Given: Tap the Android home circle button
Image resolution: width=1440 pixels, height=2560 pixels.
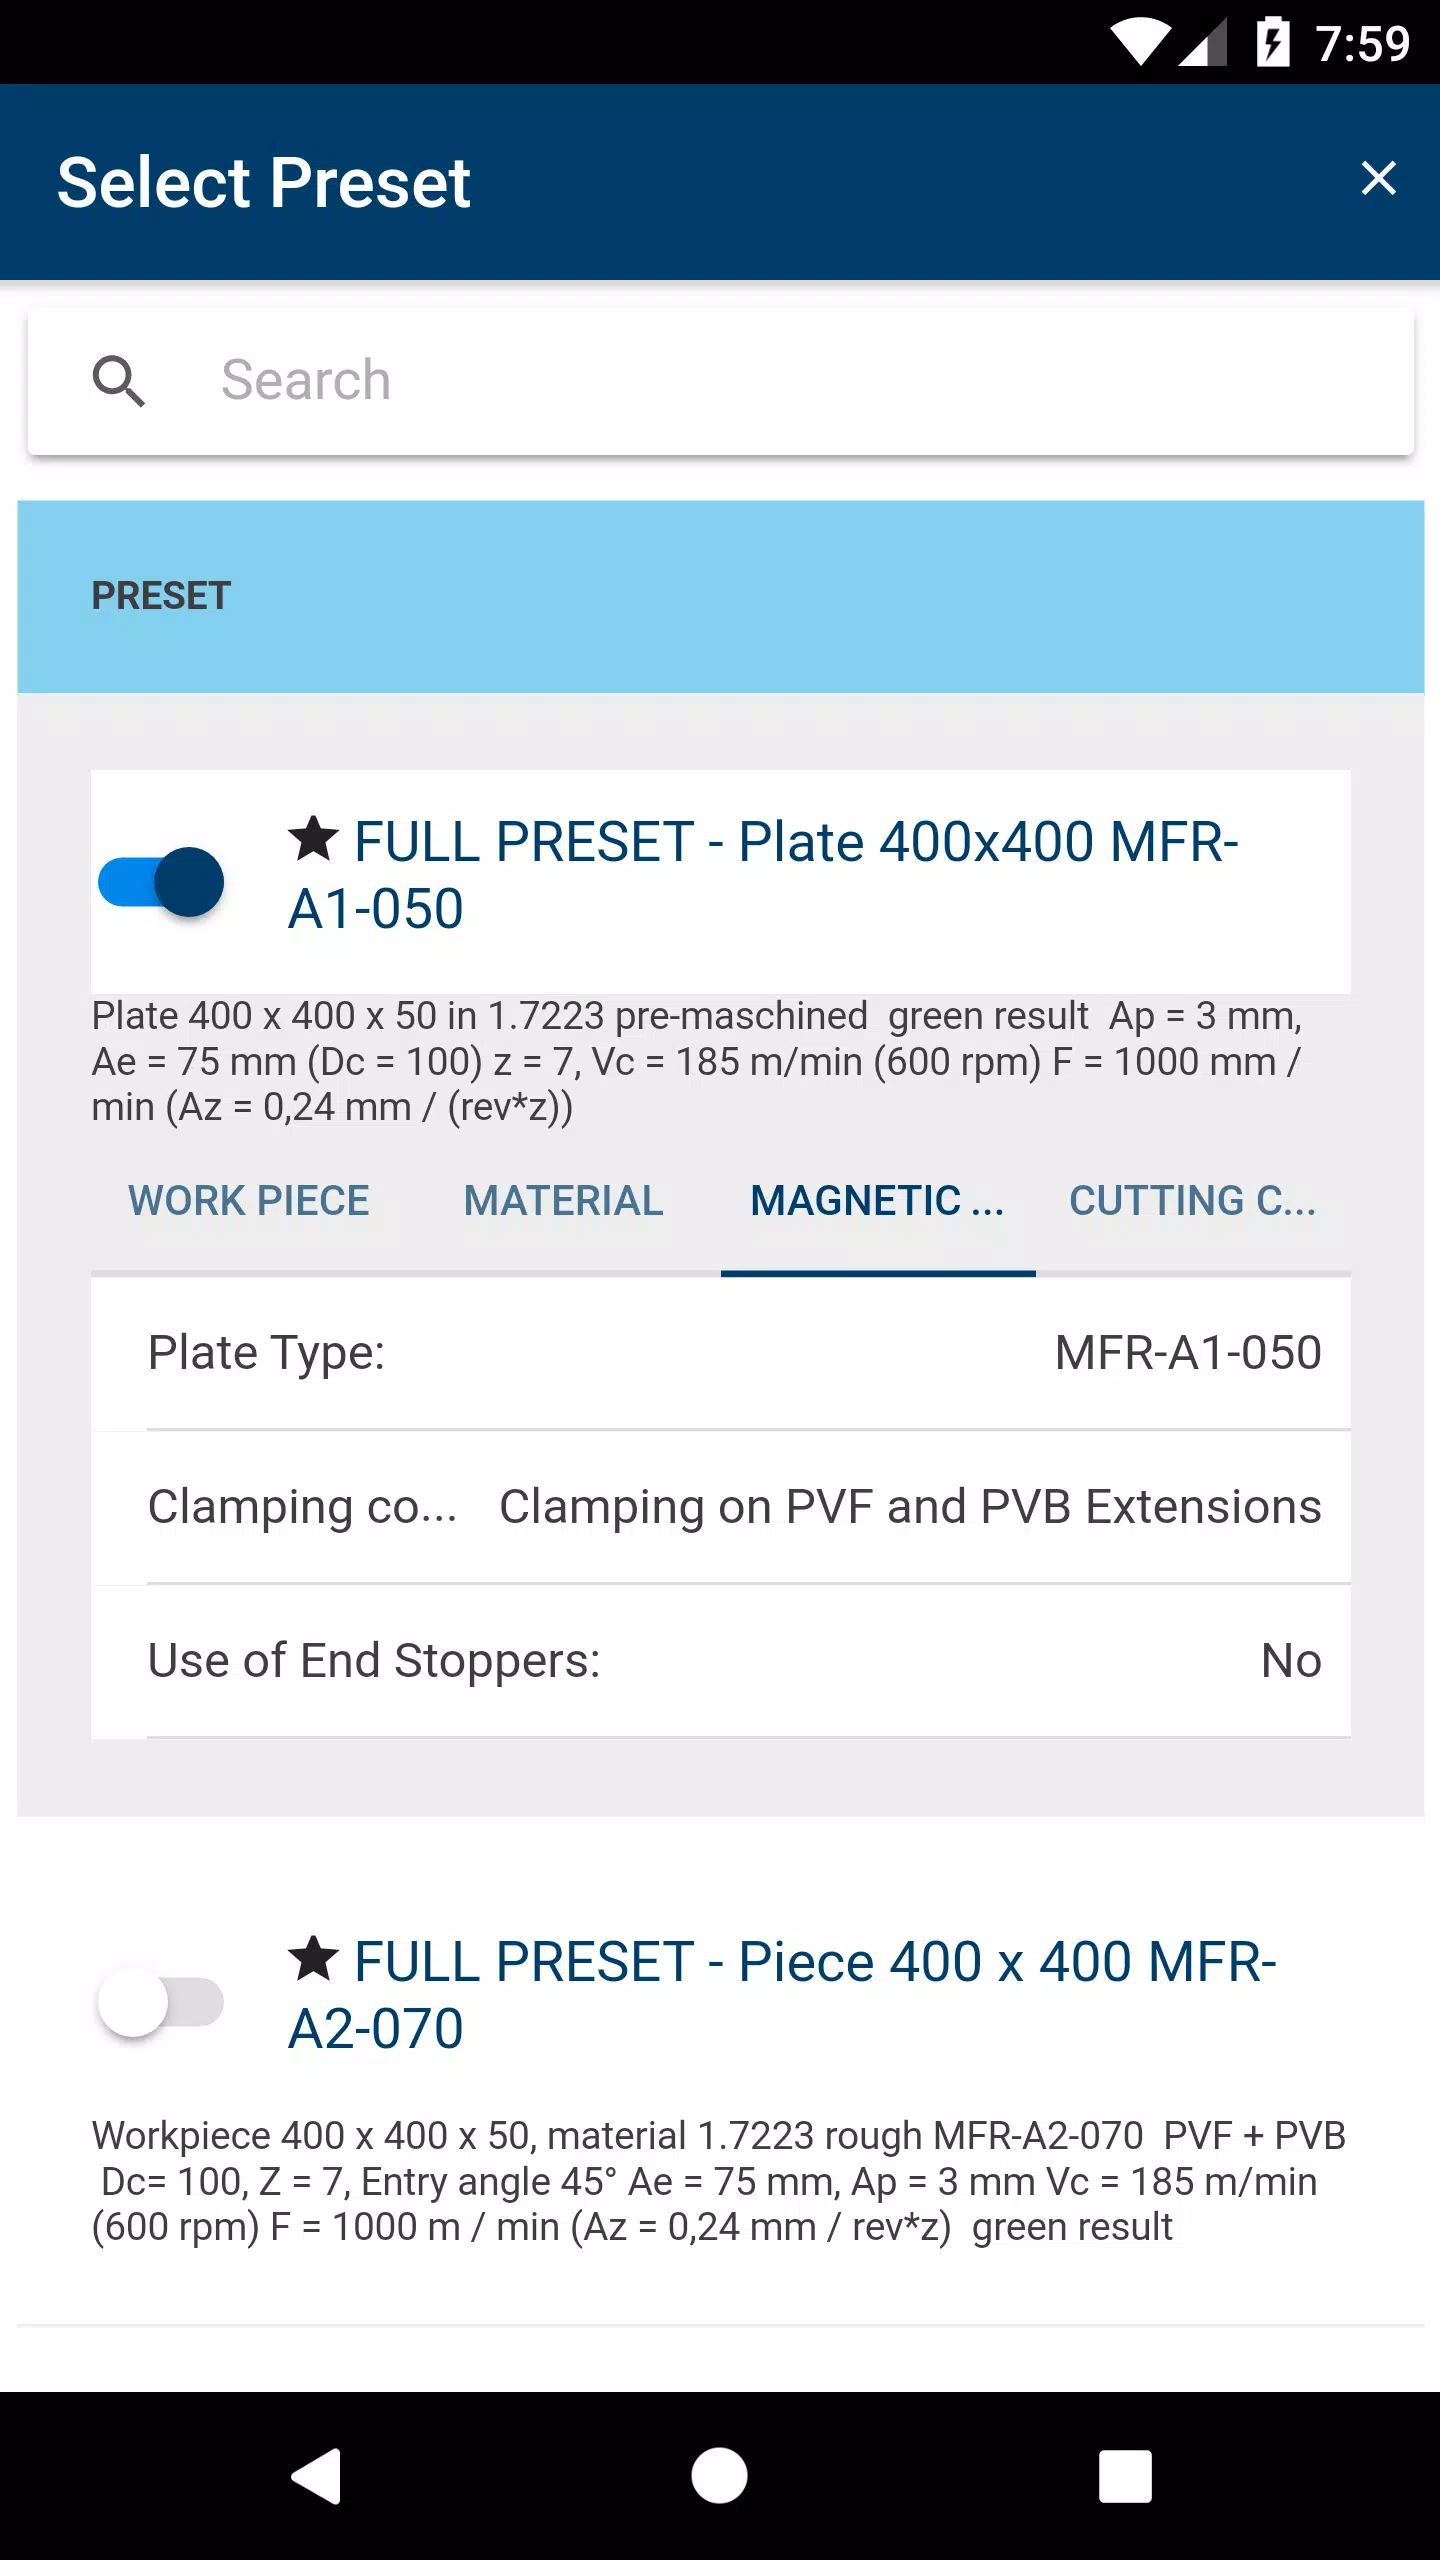Looking at the screenshot, I should tap(720, 2476).
